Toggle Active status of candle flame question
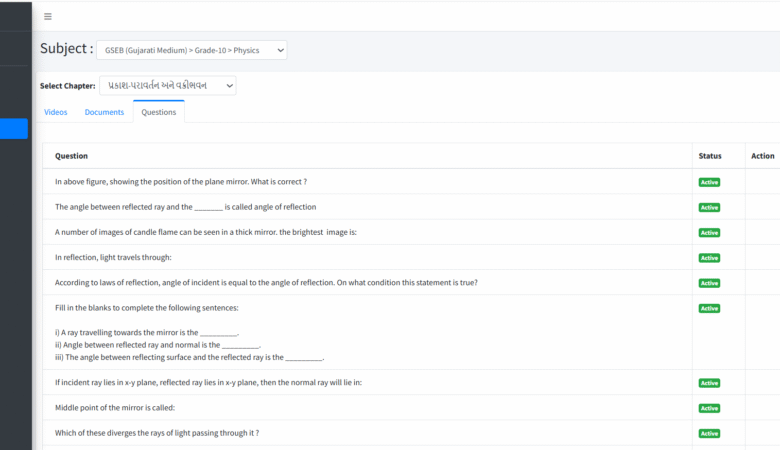This screenshot has width=780, height=450. pos(709,232)
